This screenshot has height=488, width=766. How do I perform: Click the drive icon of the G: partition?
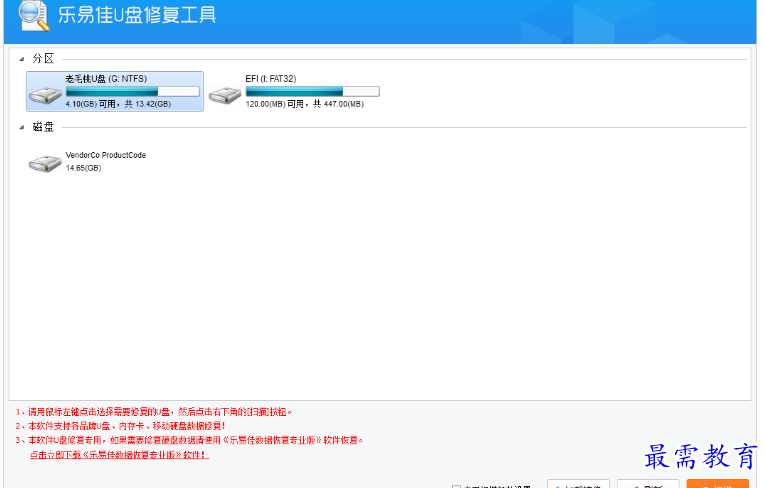(x=45, y=95)
